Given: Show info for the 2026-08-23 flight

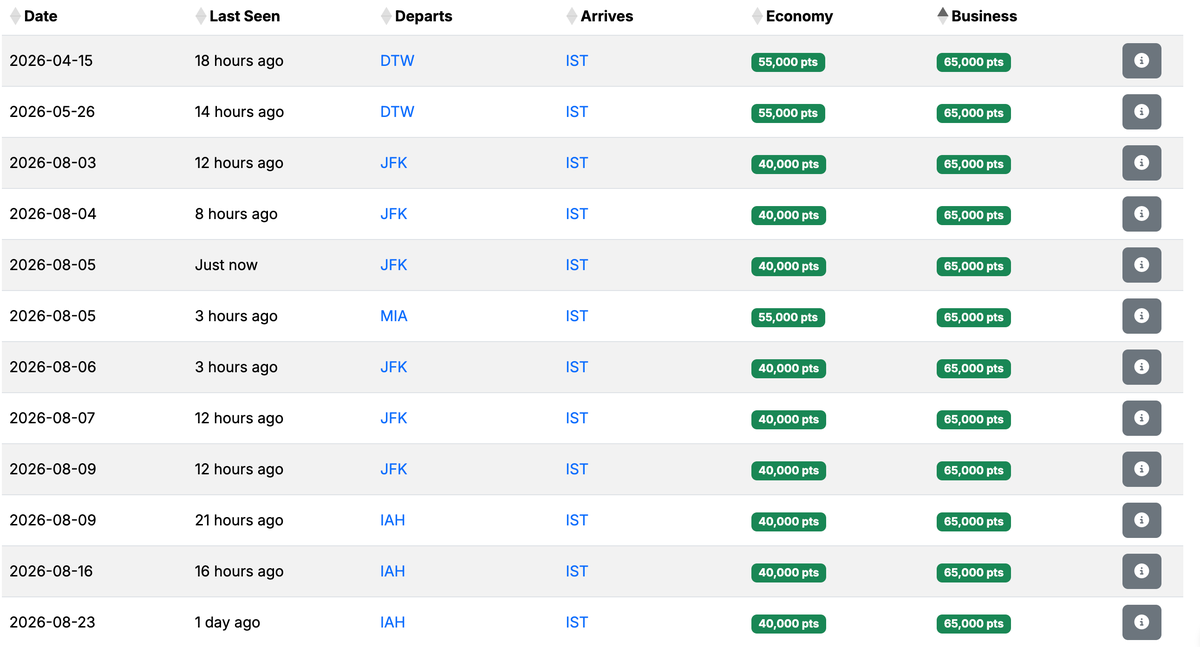Looking at the screenshot, I should click(x=1141, y=622).
